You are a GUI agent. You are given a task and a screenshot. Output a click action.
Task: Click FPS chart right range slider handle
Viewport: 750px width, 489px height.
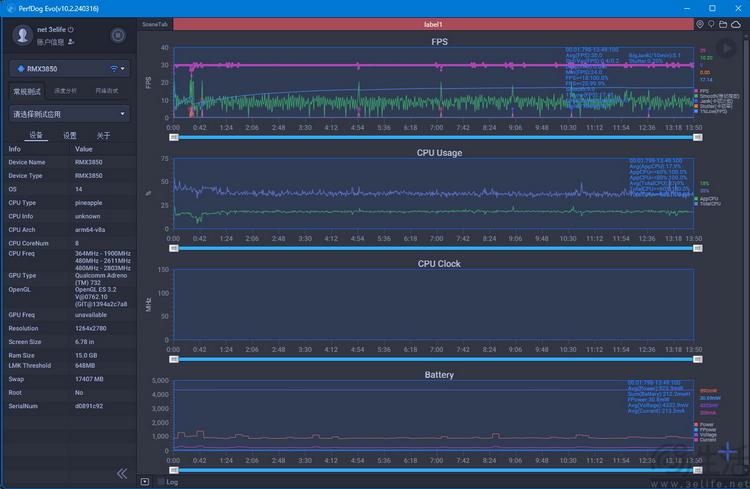(x=698, y=137)
